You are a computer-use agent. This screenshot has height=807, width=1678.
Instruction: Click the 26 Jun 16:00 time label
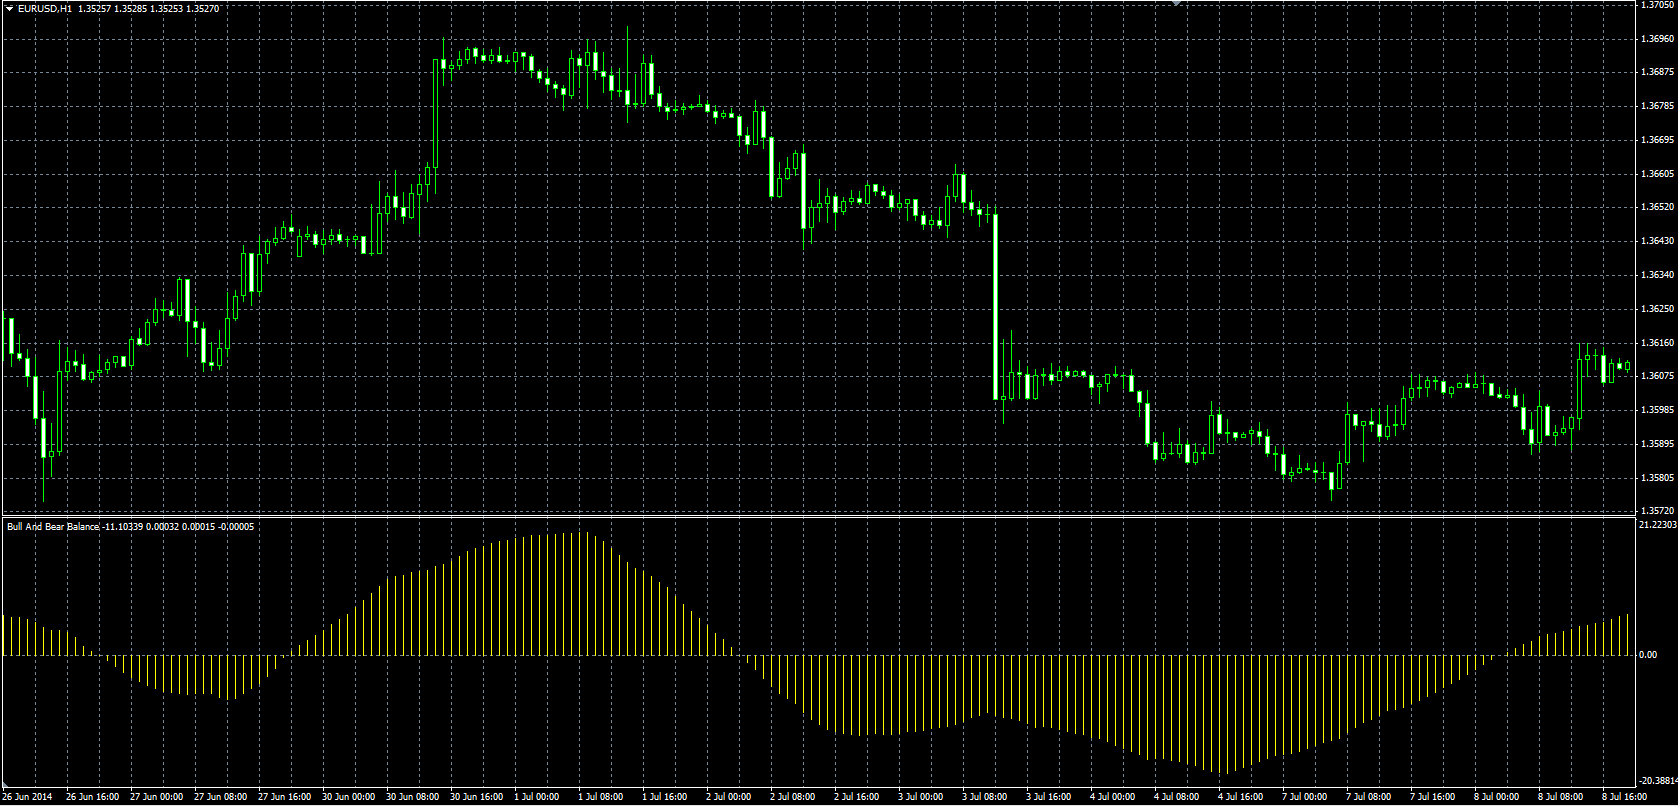coord(92,797)
